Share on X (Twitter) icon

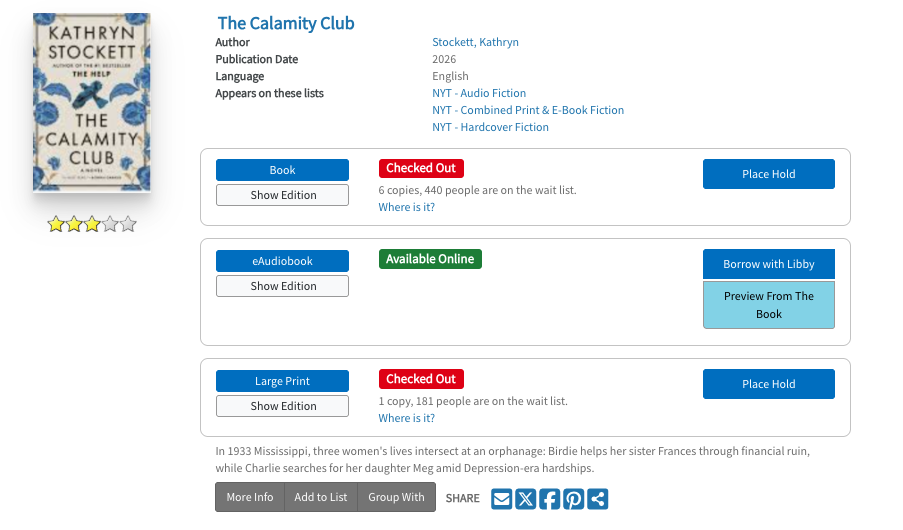(x=525, y=499)
